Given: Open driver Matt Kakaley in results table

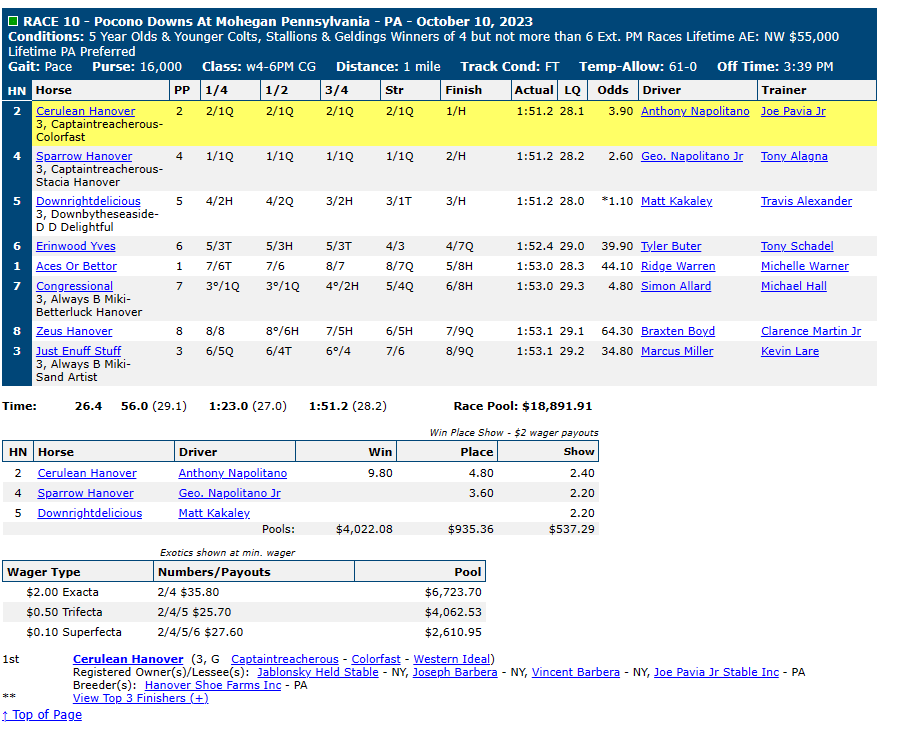Looking at the screenshot, I should 677,201.
